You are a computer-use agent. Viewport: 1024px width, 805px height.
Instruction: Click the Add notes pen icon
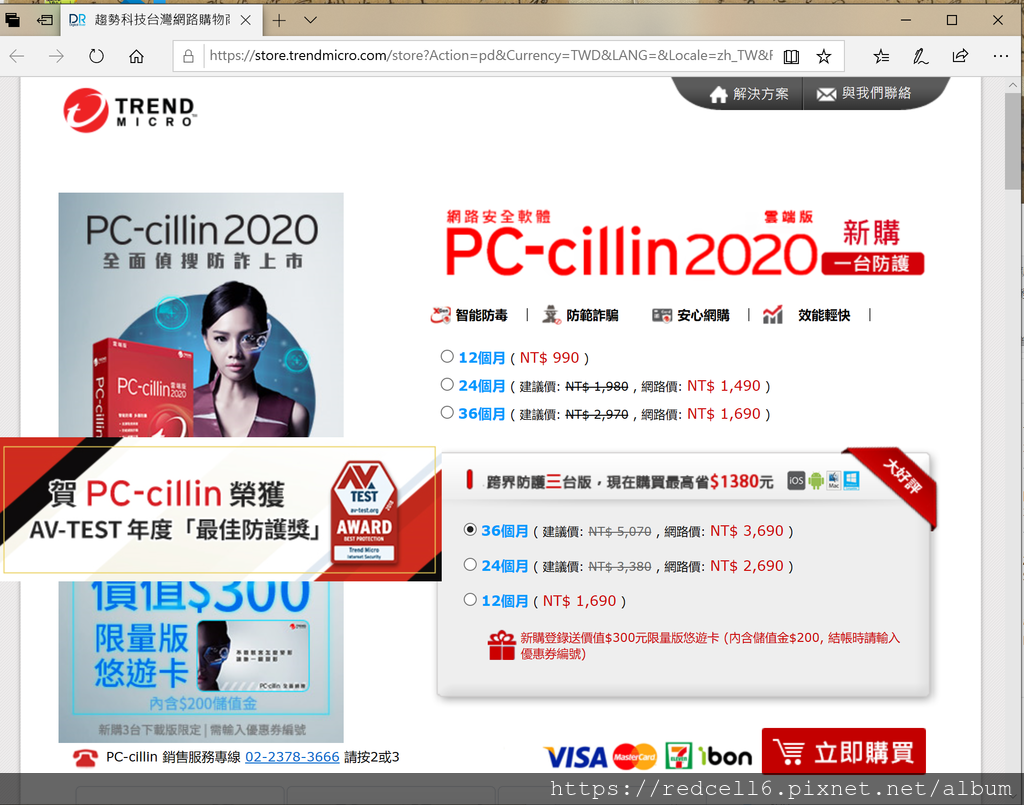coord(920,57)
